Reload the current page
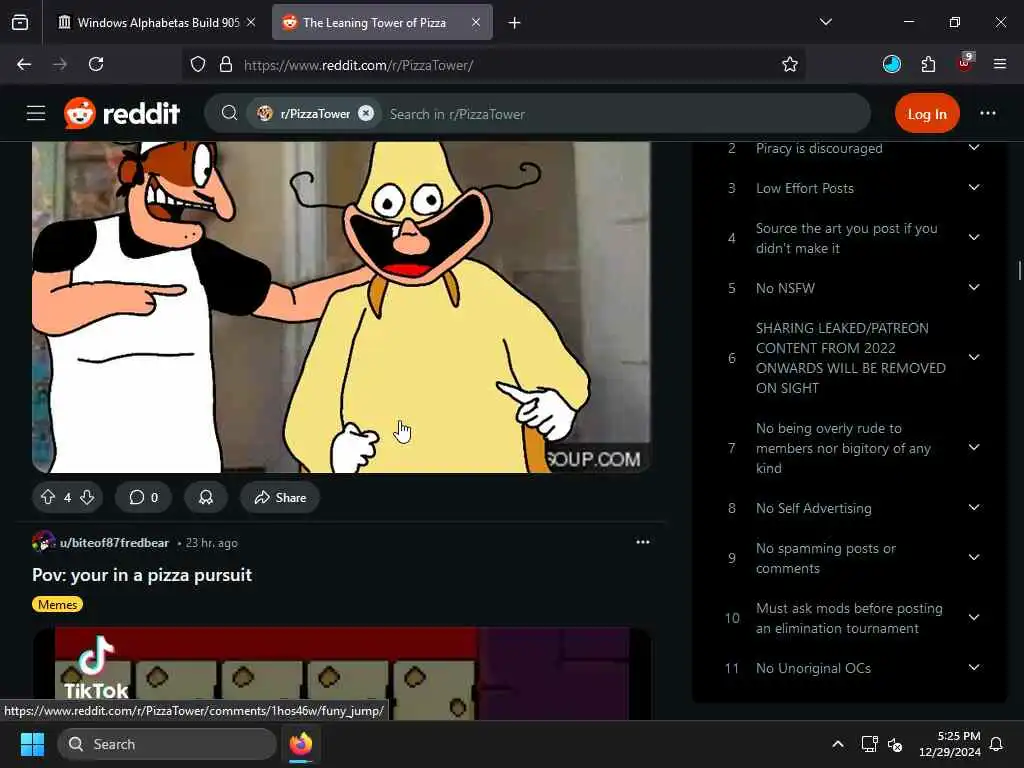1024x768 pixels. pyautogui.click(x=96, y=64)
